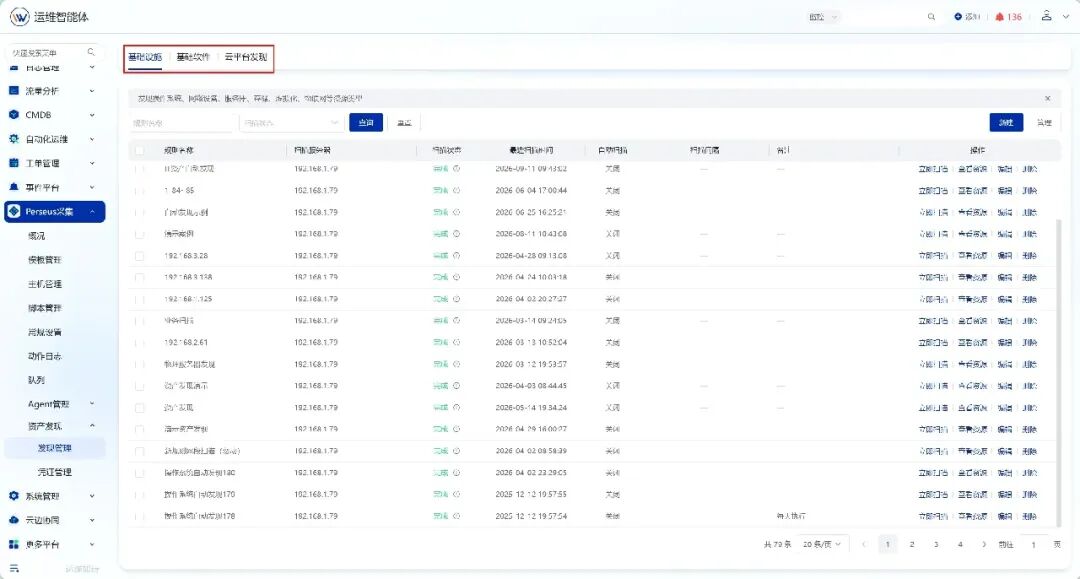Click the red alarm bell showing 136

tap(999, 17)
